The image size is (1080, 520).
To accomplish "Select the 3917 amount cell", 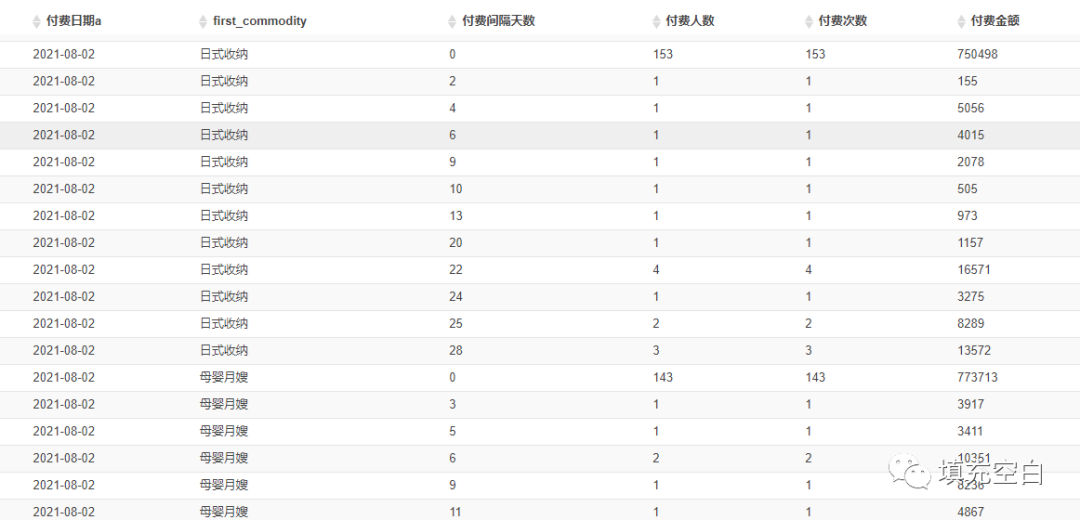I will tap(970, 404).
